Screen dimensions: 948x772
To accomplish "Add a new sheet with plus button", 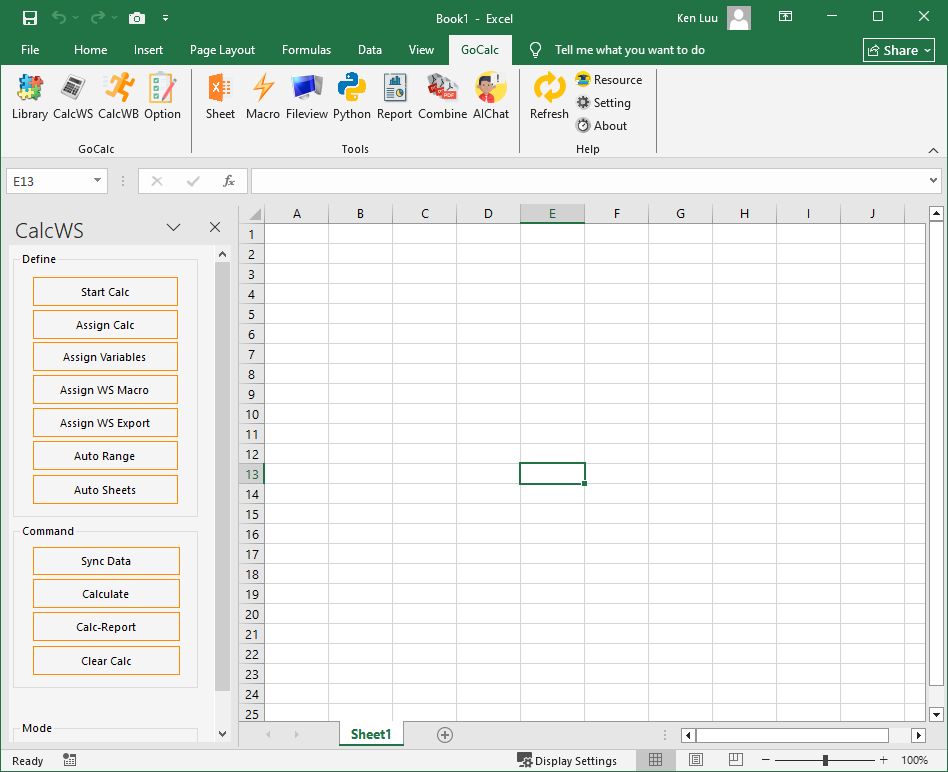I will tap(445, 735).
